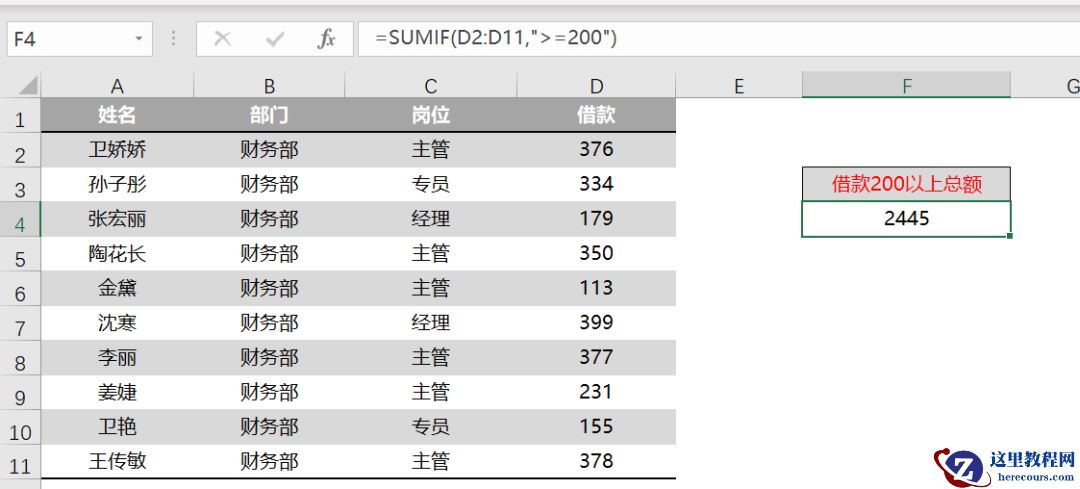Click the formula bar options dots
Viewport: 1080px width, 489px height.
point(174,39)
